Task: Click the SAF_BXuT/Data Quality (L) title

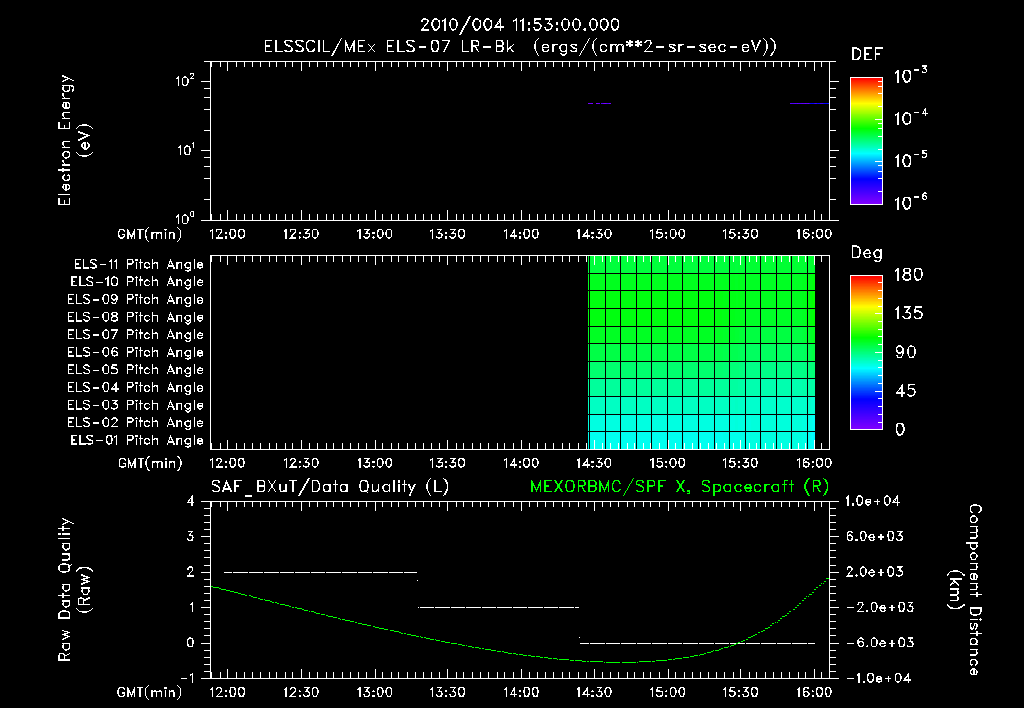Action: click(x=330, y=487)
